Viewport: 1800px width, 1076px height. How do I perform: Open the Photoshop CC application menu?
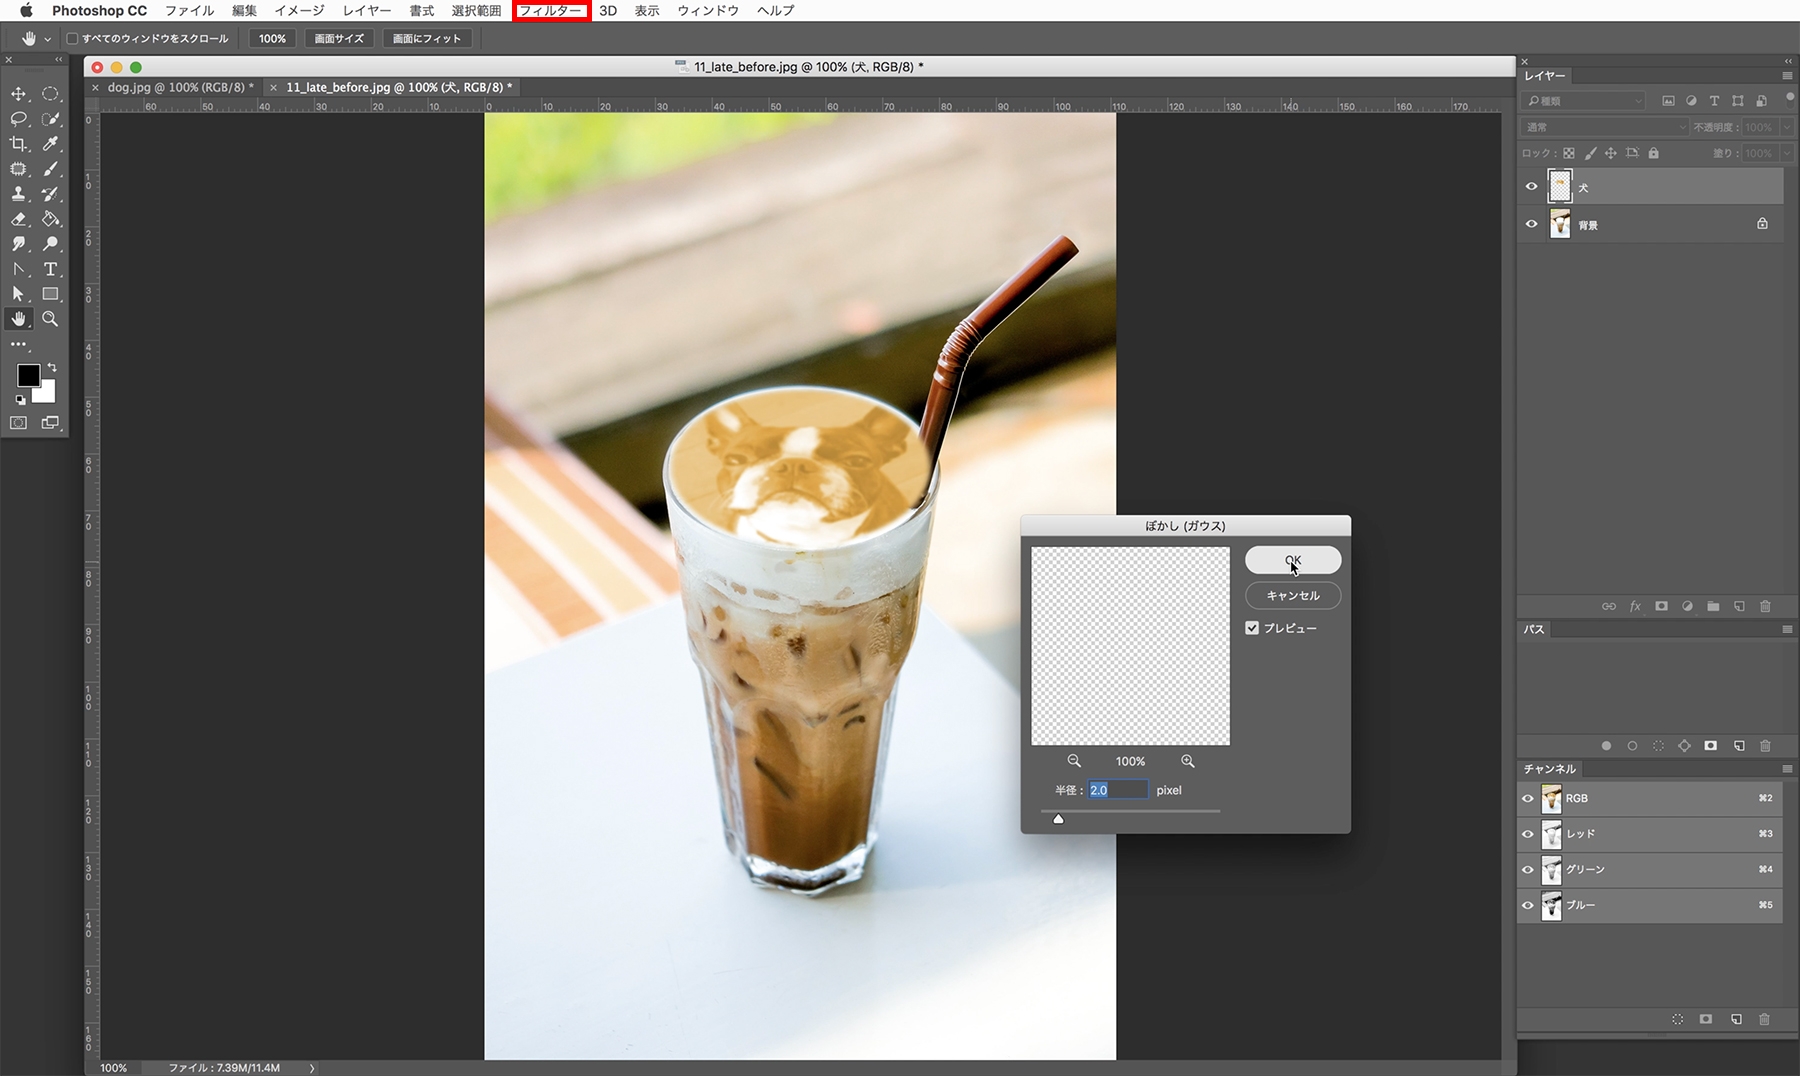(x=99, y=11)
